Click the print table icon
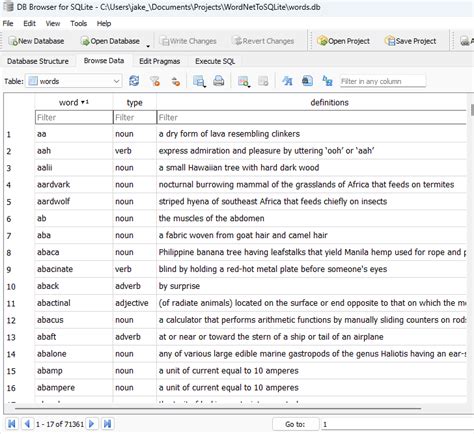 [219, 81]
